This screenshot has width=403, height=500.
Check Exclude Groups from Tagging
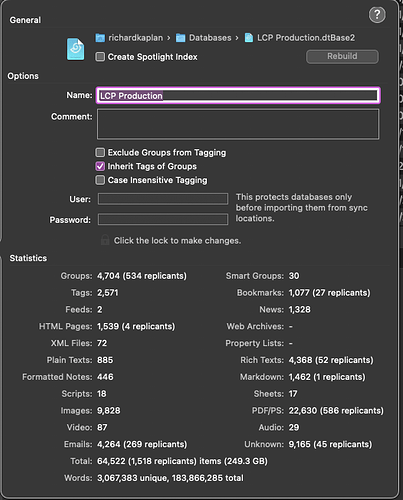click(100, 153)
